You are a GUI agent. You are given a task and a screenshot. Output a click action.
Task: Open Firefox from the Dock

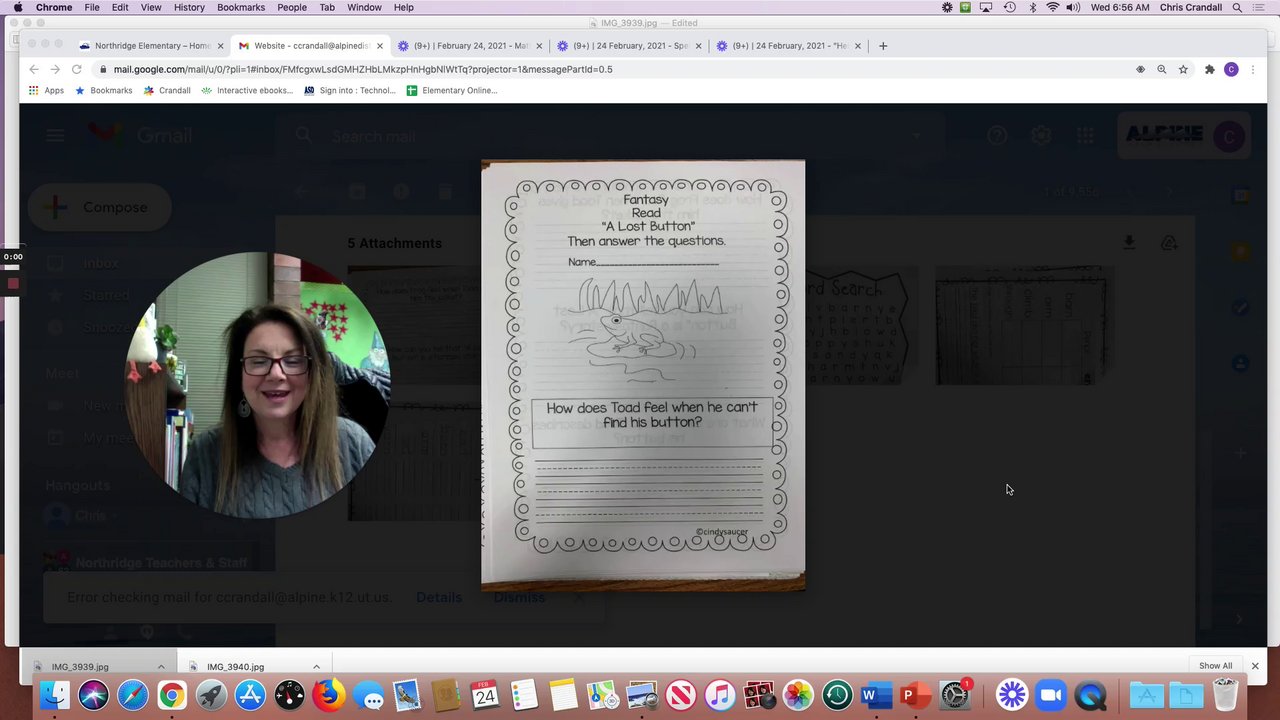click(328, 695)
